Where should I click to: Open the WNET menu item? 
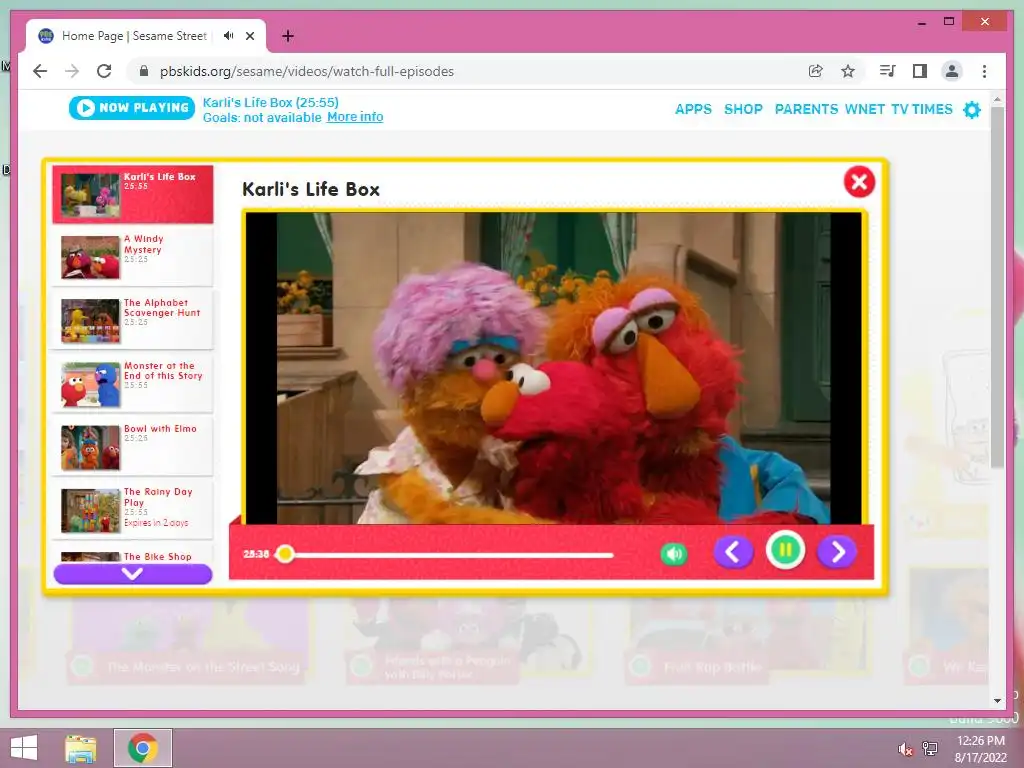(865, 109)
